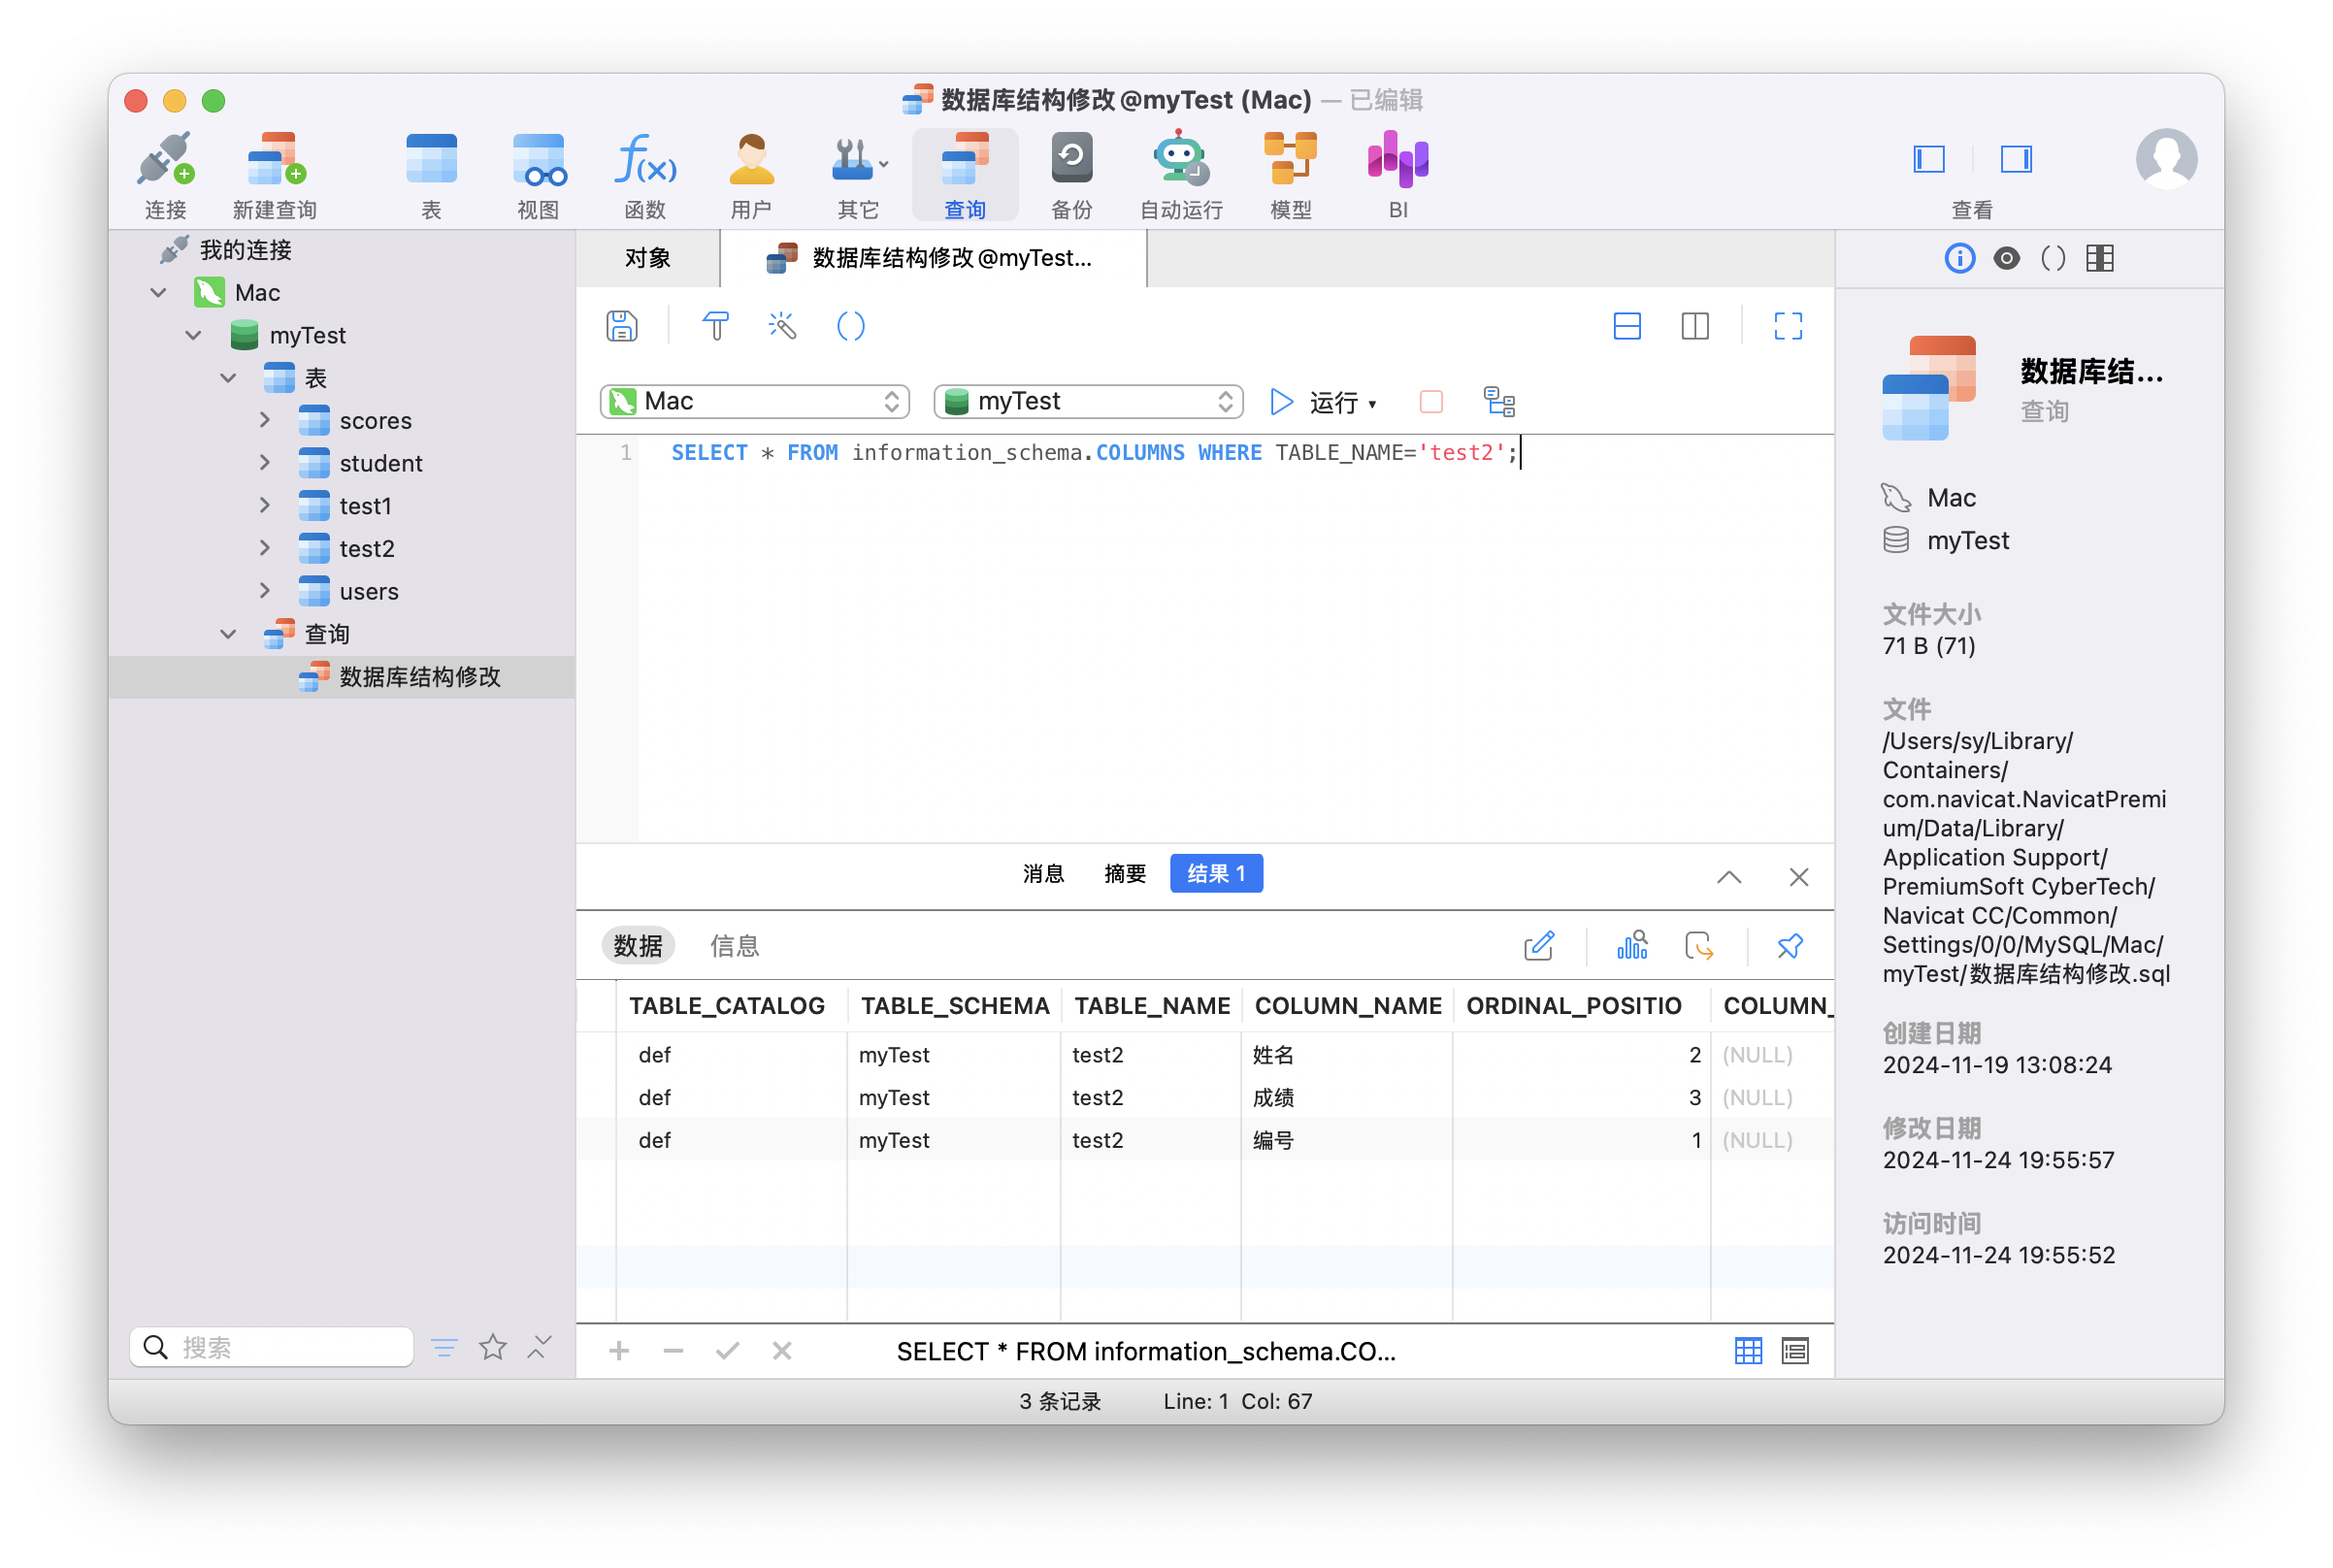
Task: Select the 摘要 result tab
Action: click(x=1124, y=874)
